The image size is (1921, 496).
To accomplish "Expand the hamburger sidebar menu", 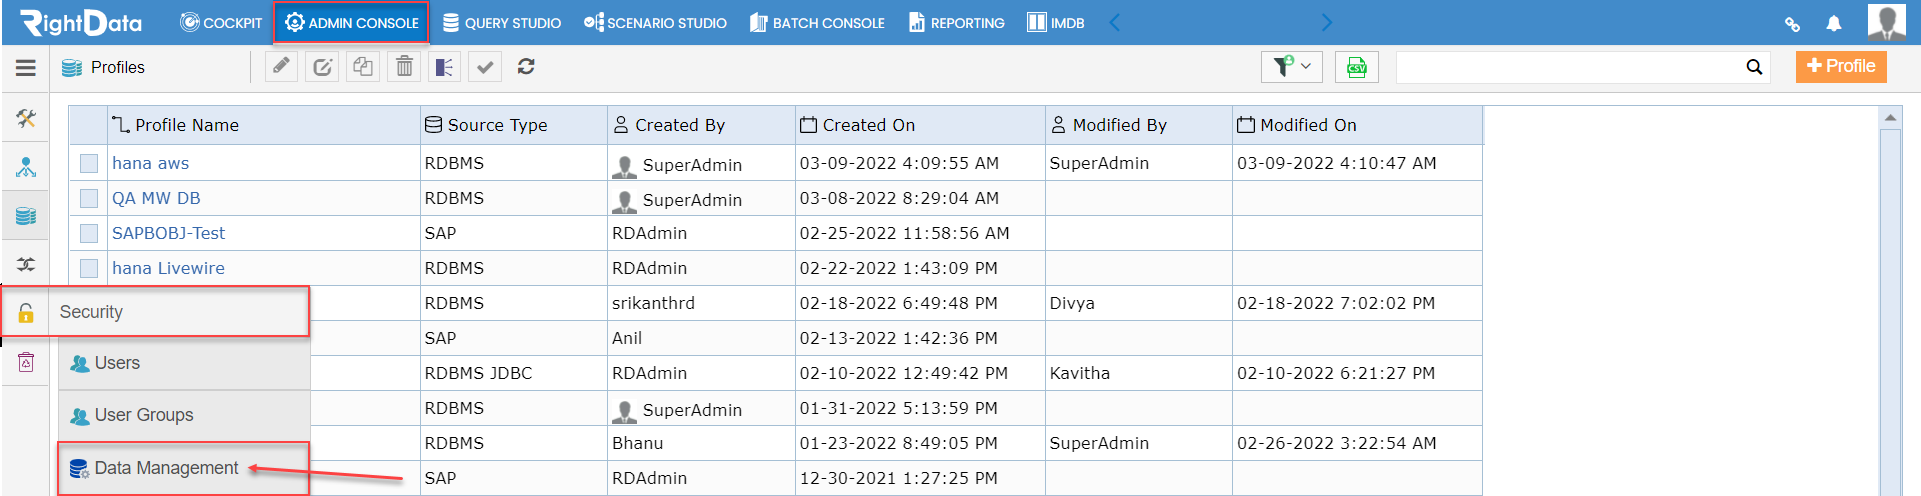I will 26,68.
